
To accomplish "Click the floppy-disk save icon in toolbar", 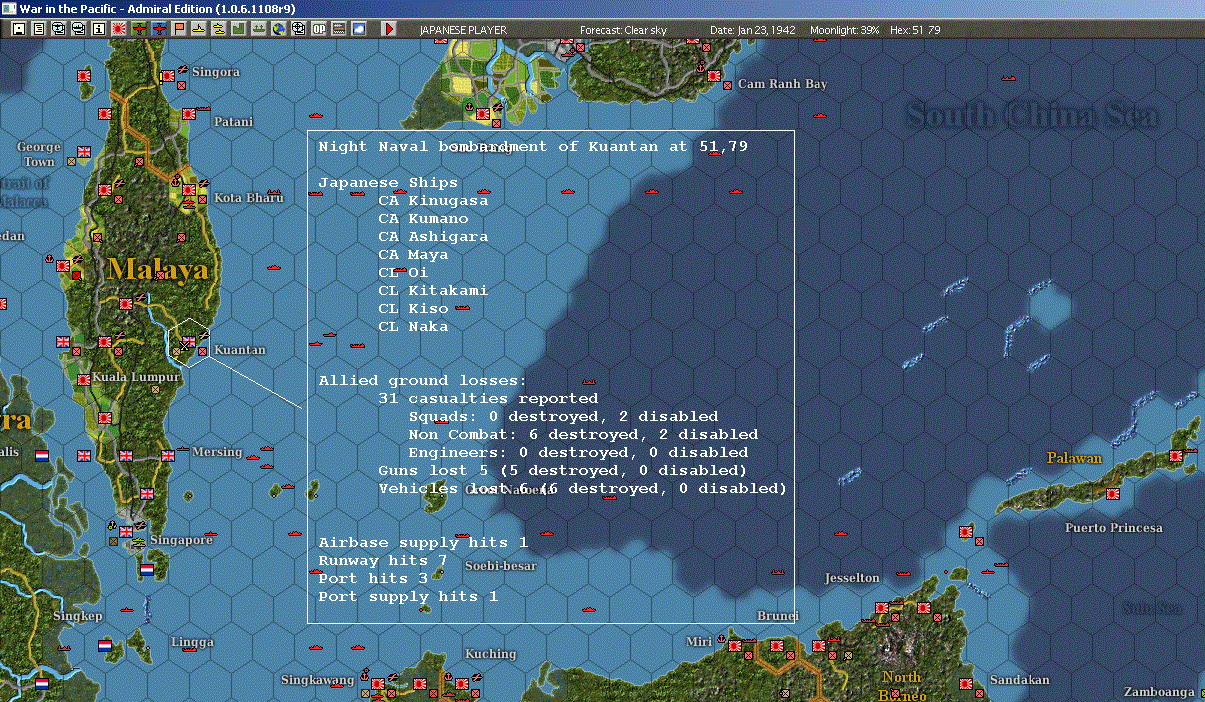I will click(19, 29).
